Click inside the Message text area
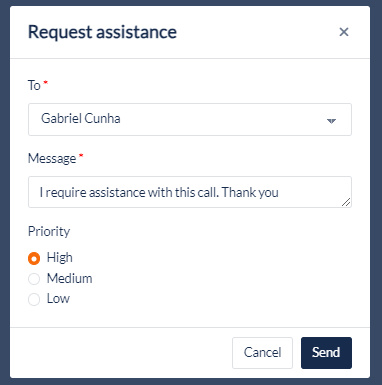 (190, 192)
